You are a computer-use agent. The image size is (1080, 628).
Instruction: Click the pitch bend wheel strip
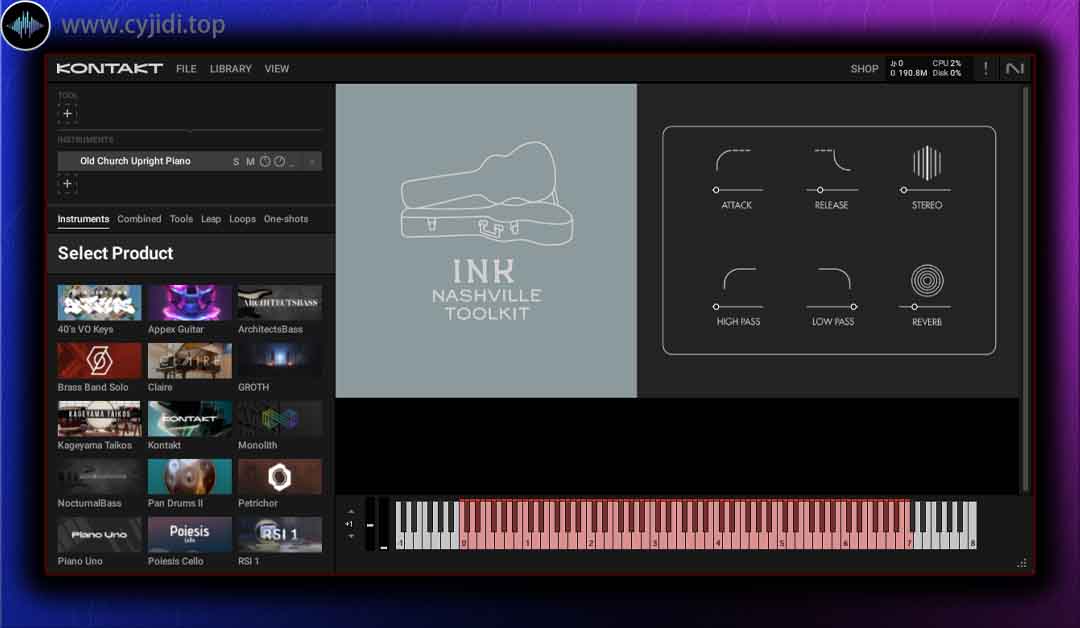[x=370, y=525]
